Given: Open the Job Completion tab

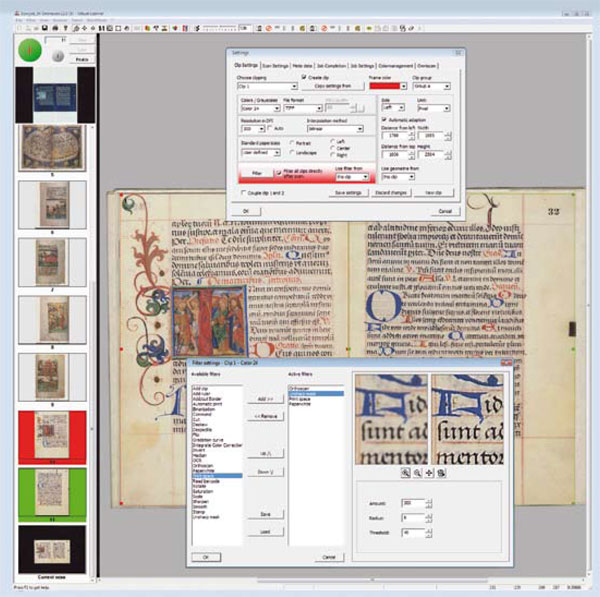Looking at the screenshot, I should (x=331, y=66).
